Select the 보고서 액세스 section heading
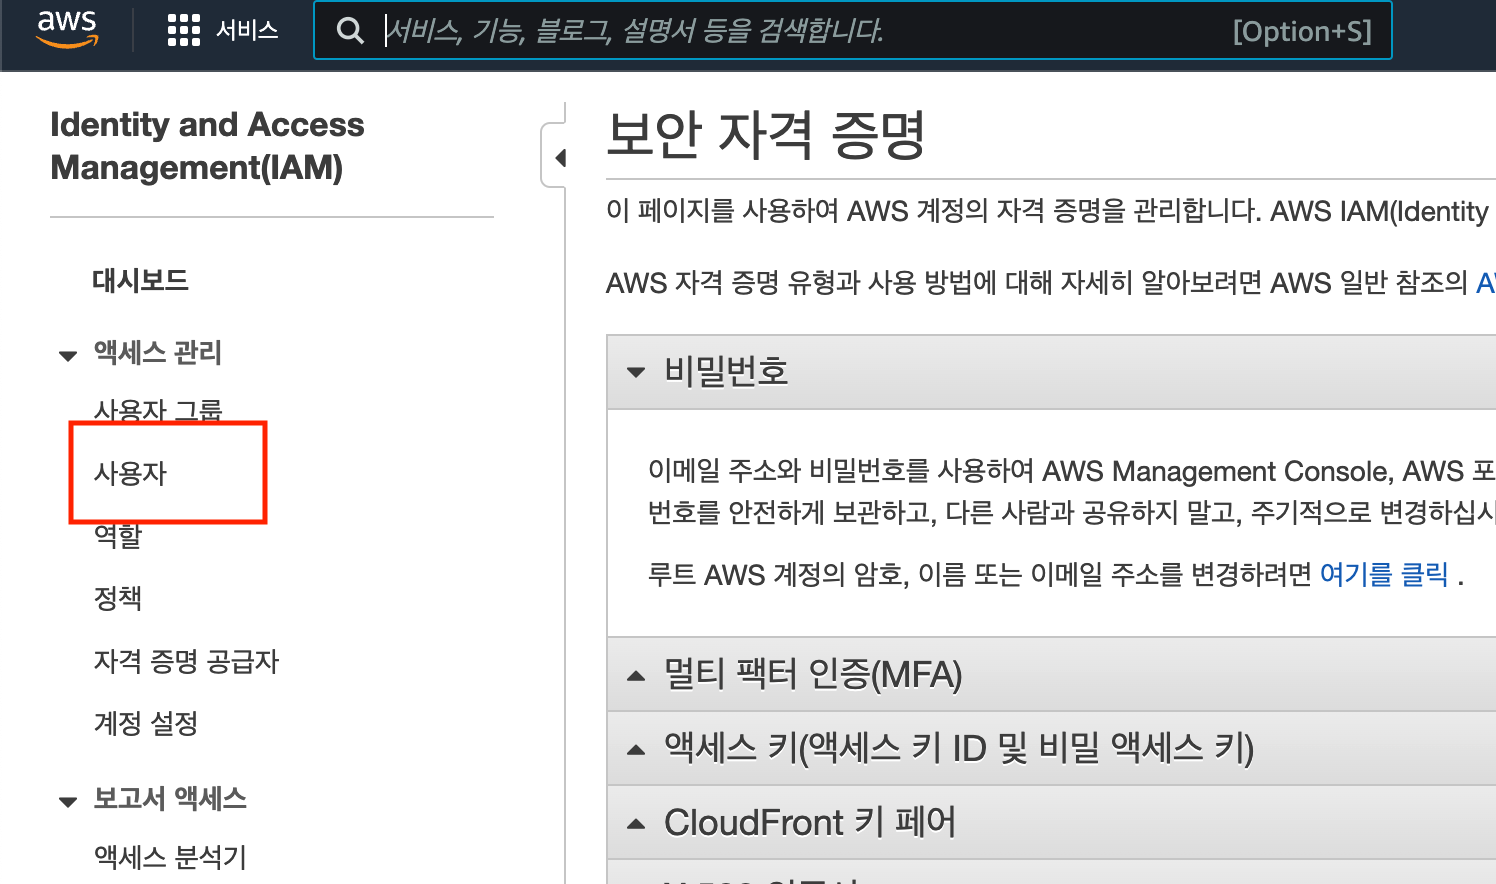Screen dimensions: 1496x884 (170, 798)
